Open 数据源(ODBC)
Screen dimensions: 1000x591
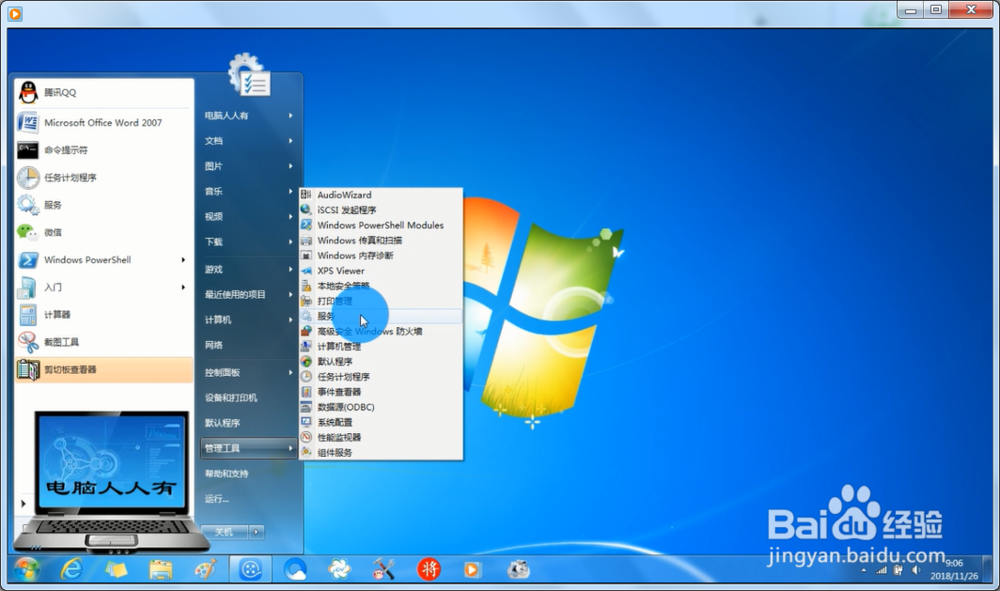click(x=381, y=407)
